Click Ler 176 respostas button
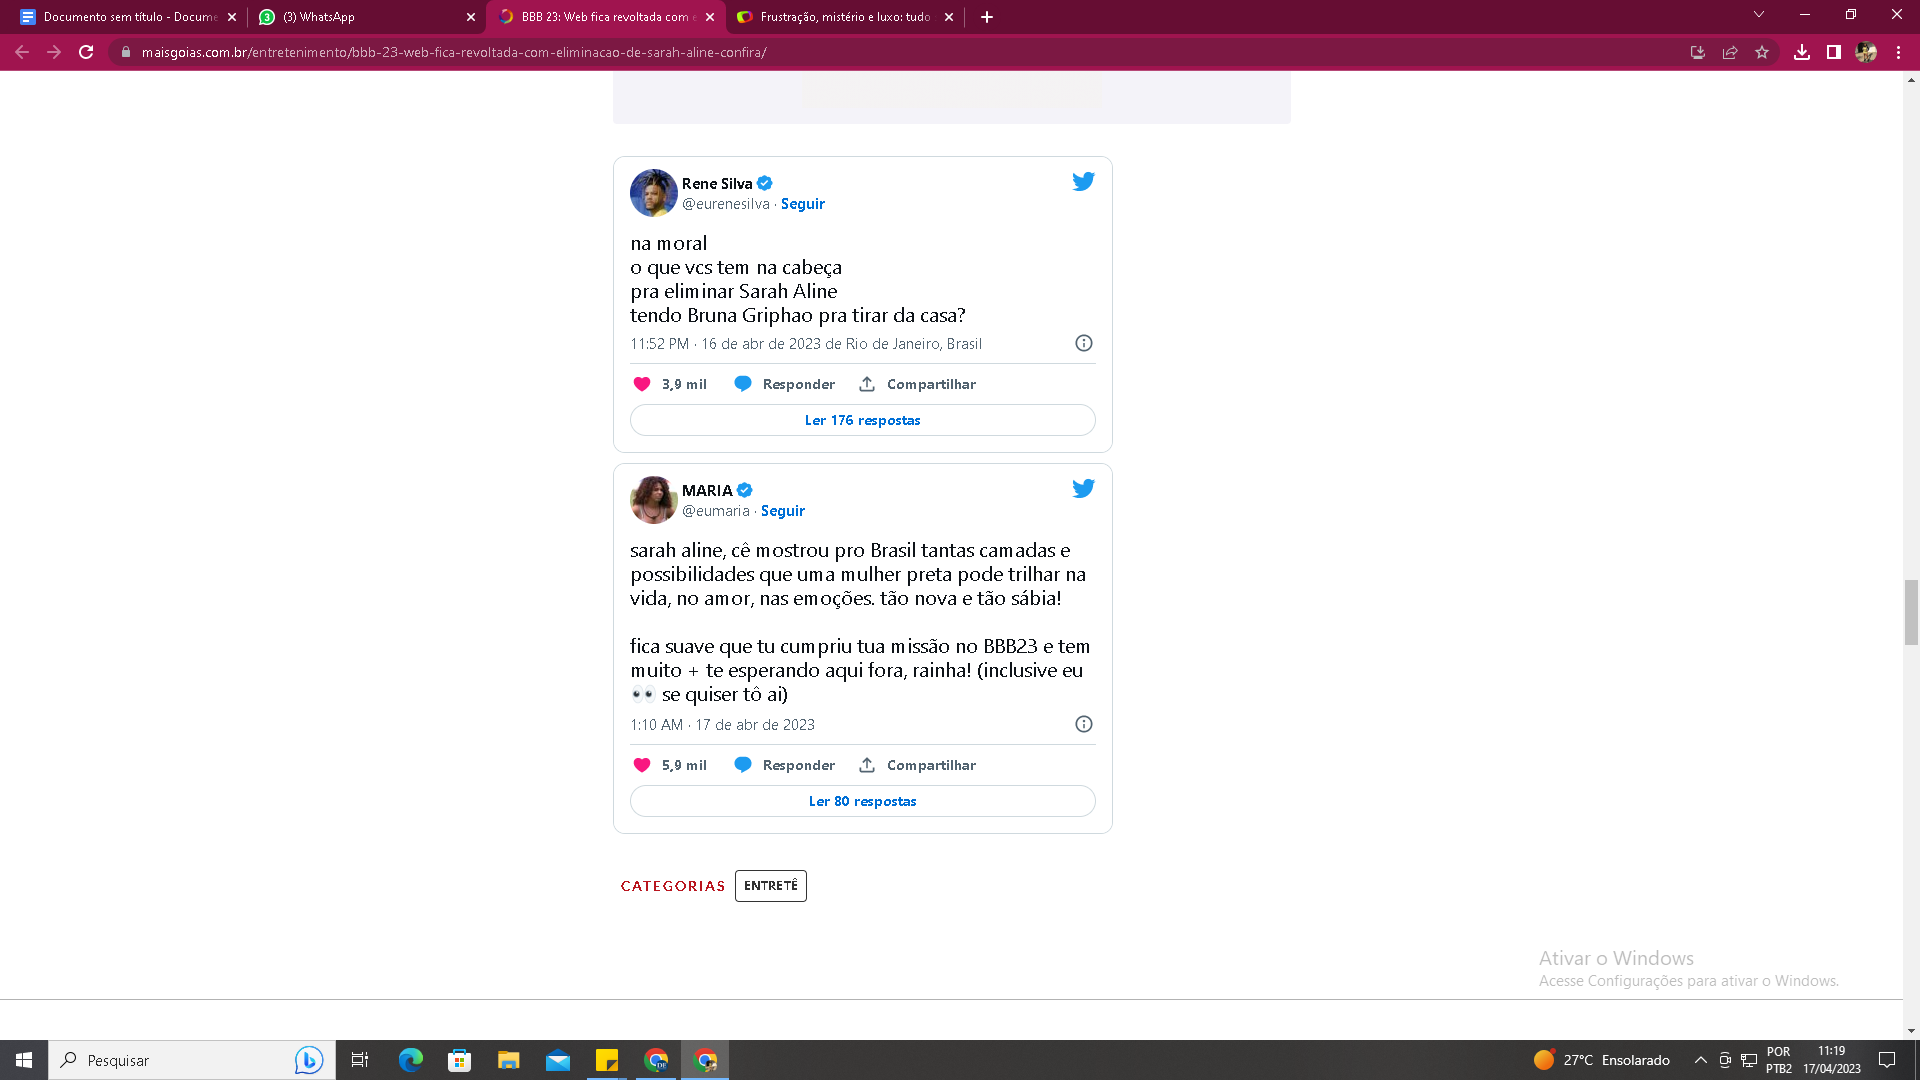Viewport: 1920px width, 1080px height. pyautogui.click(x=862, y=420)
